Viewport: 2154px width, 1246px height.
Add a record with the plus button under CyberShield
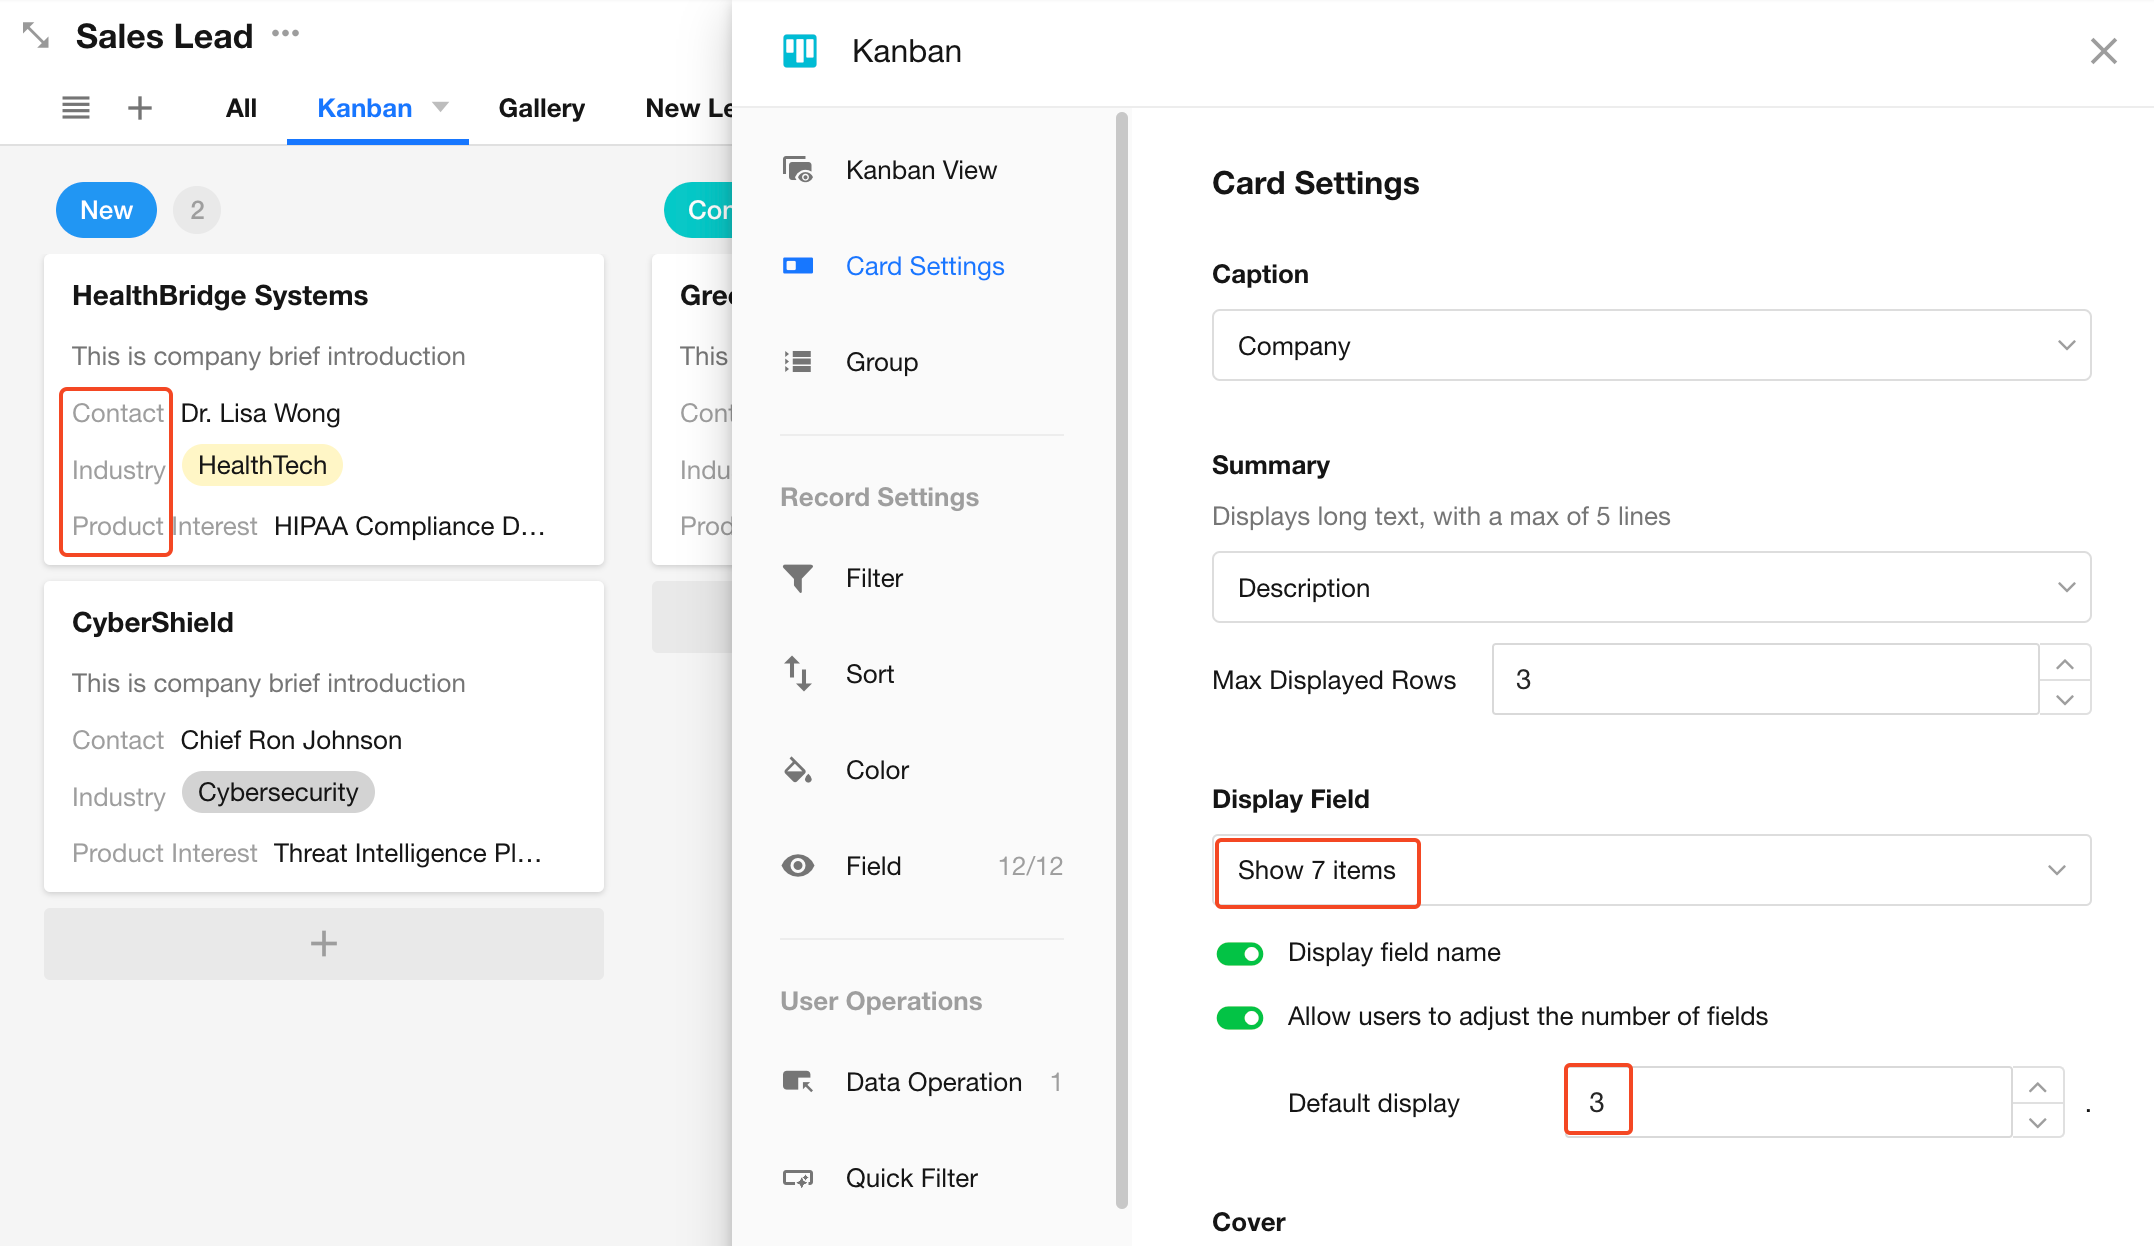click(x=323, y=943)
